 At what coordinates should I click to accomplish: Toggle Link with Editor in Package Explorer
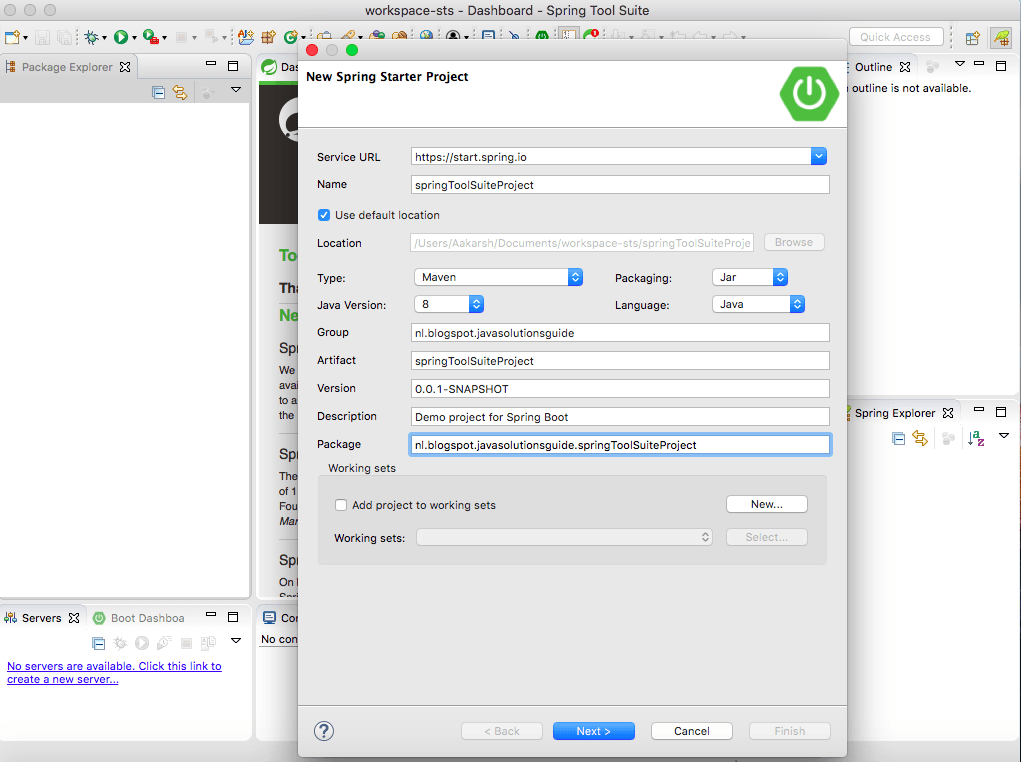180,92
